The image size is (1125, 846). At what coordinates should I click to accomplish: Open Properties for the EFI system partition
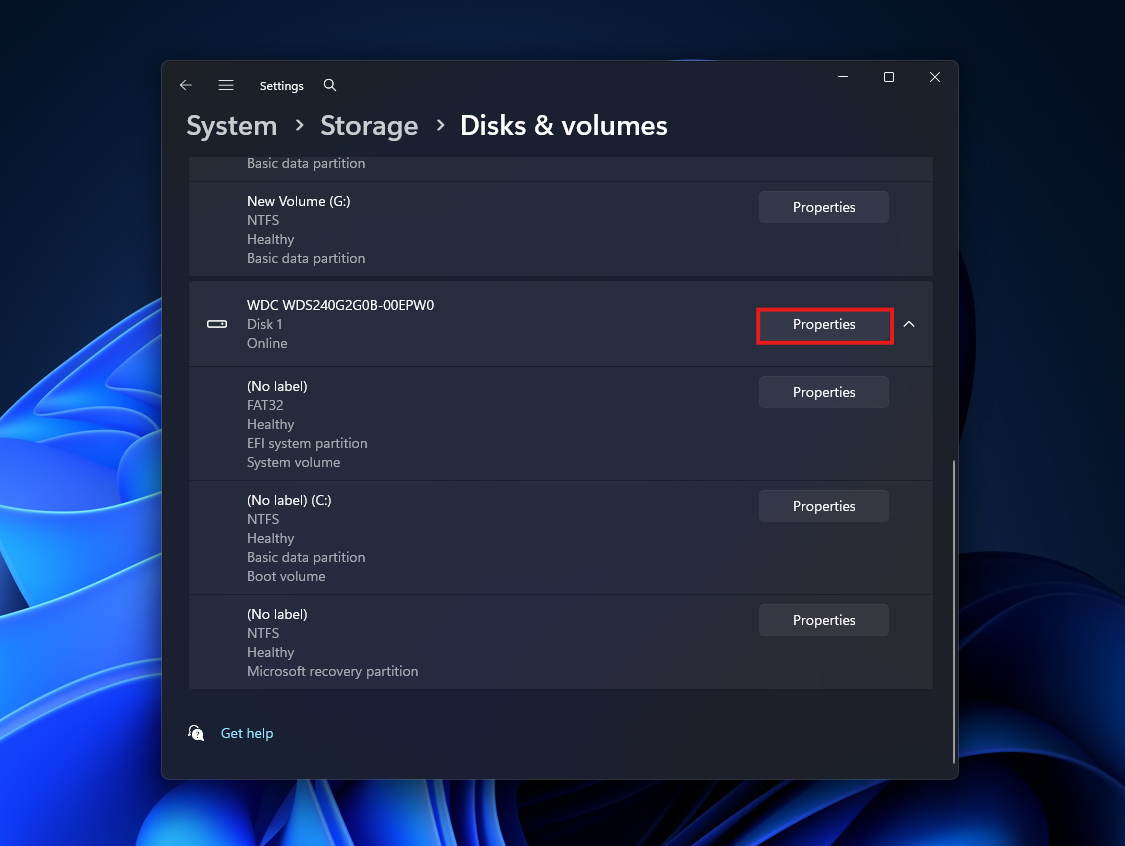tap(823, 391)
